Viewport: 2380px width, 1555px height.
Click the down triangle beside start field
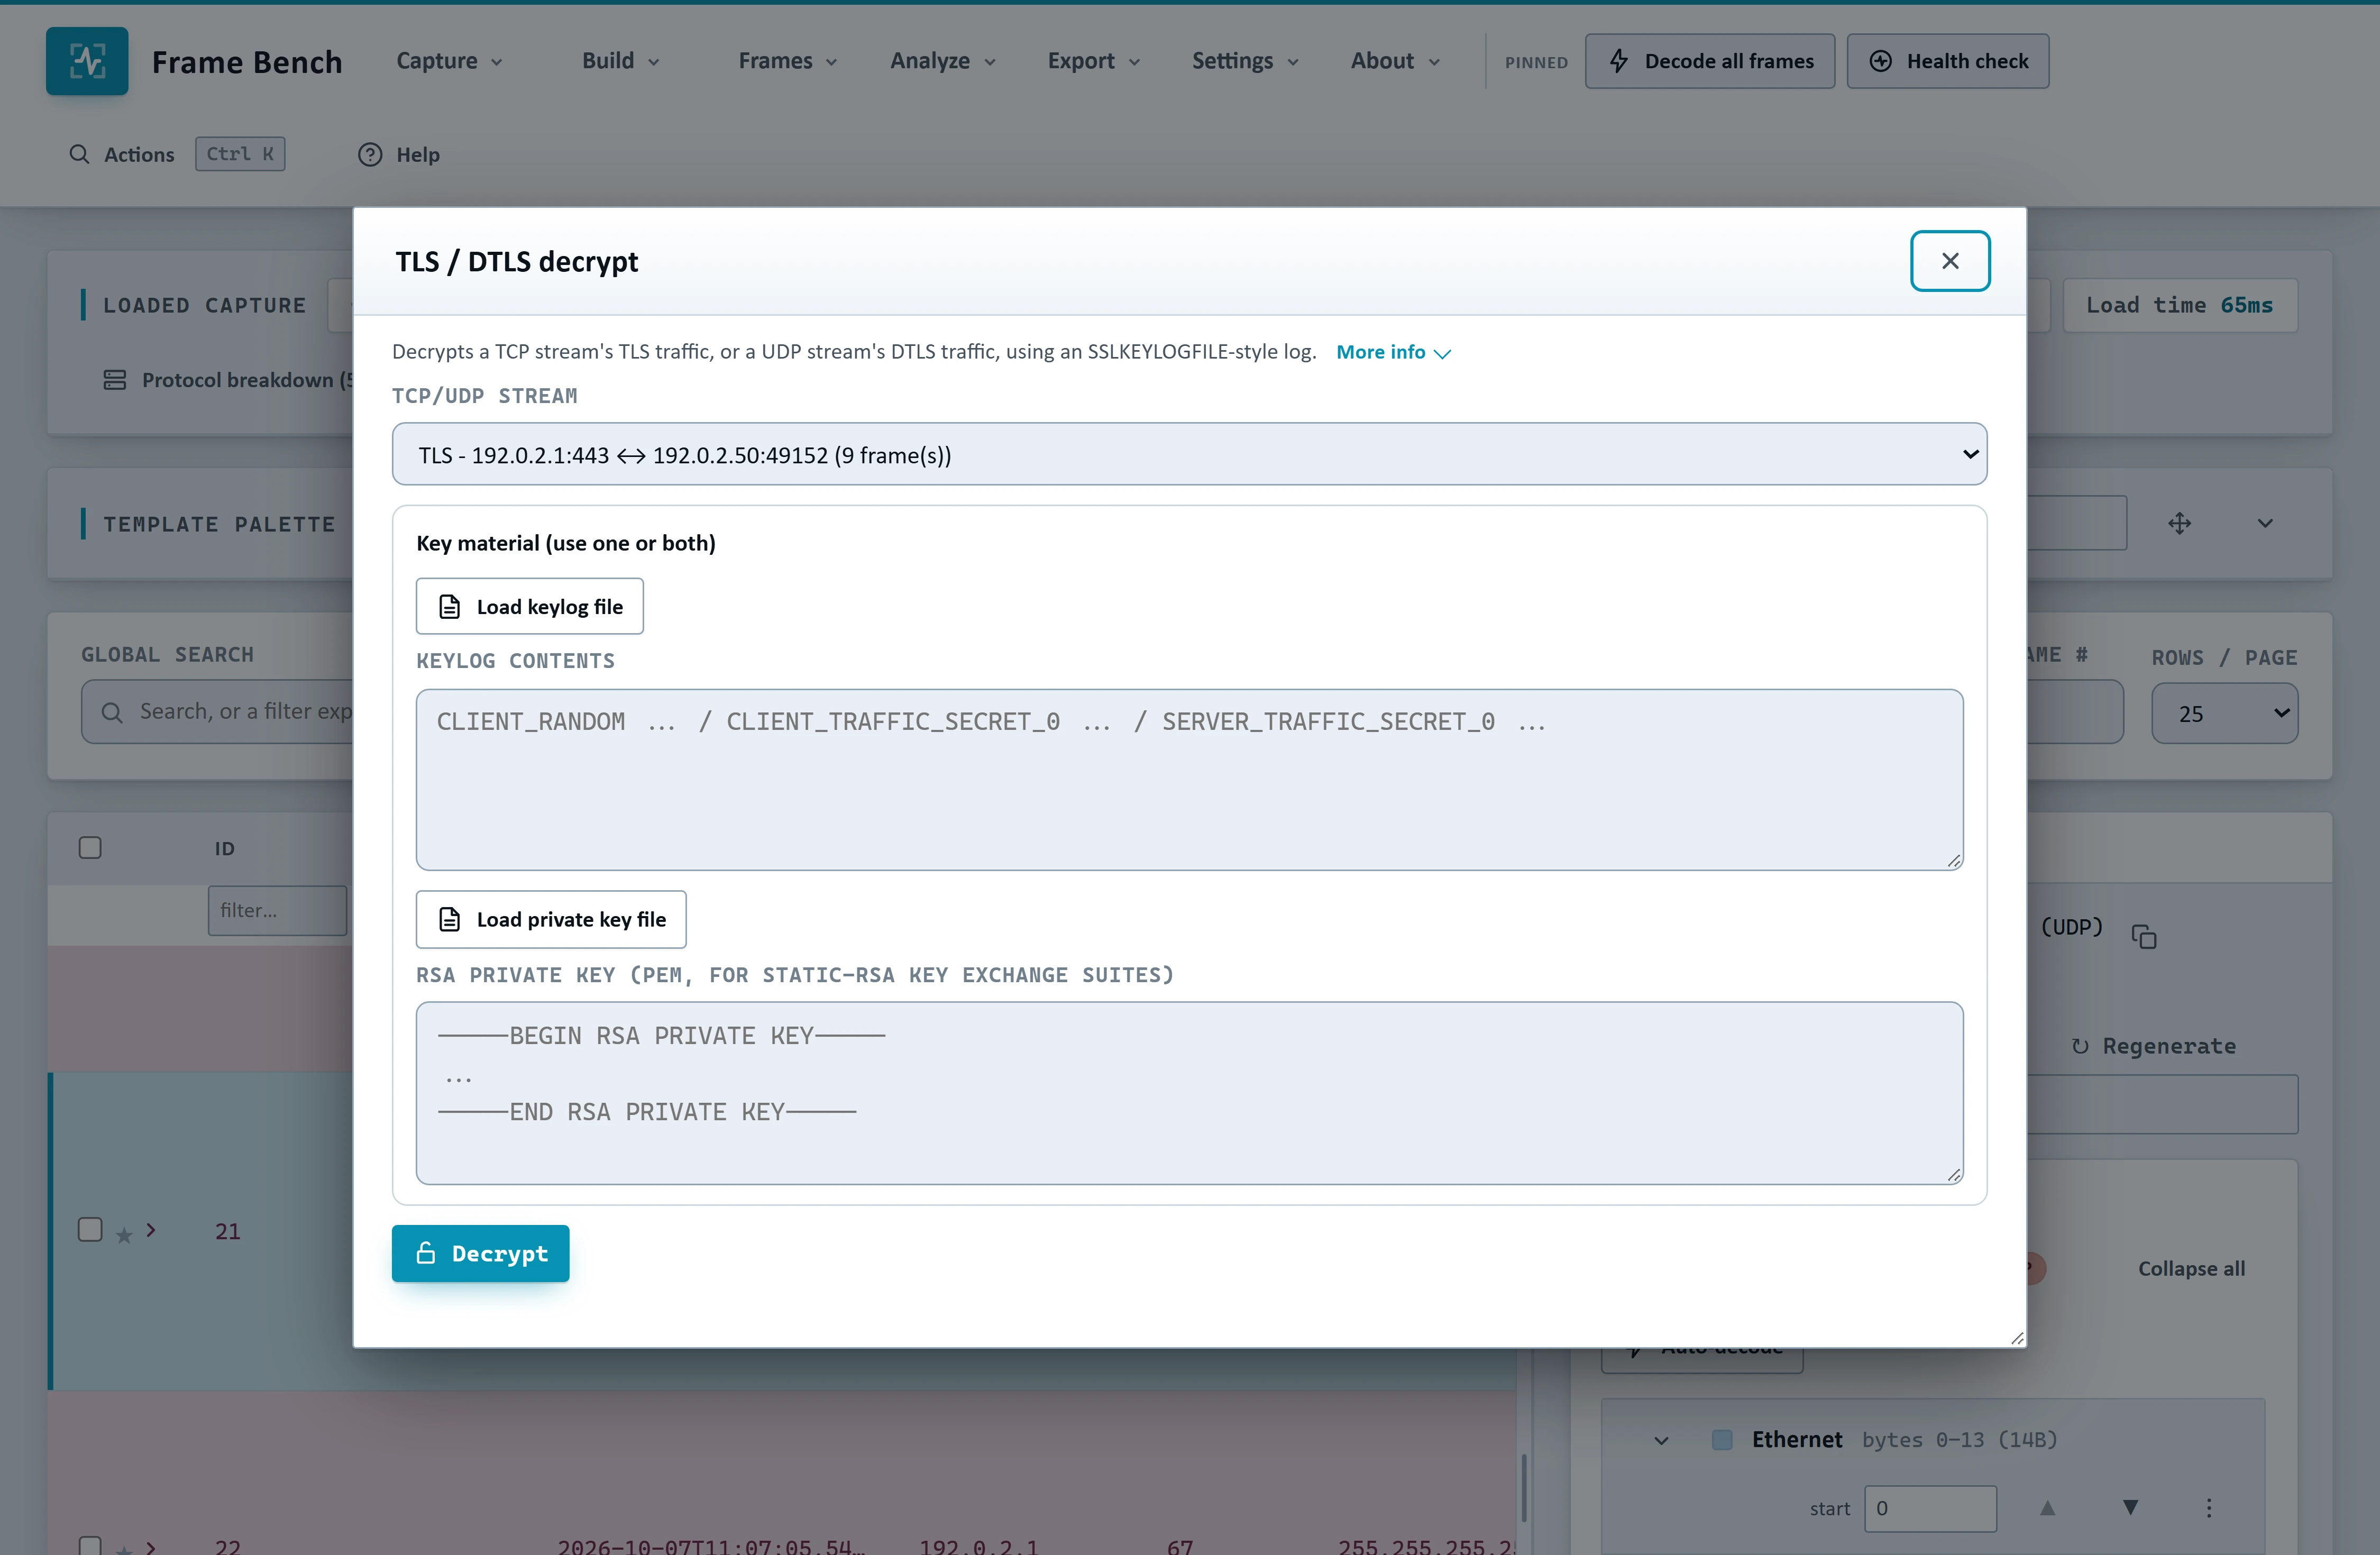2131,1508
